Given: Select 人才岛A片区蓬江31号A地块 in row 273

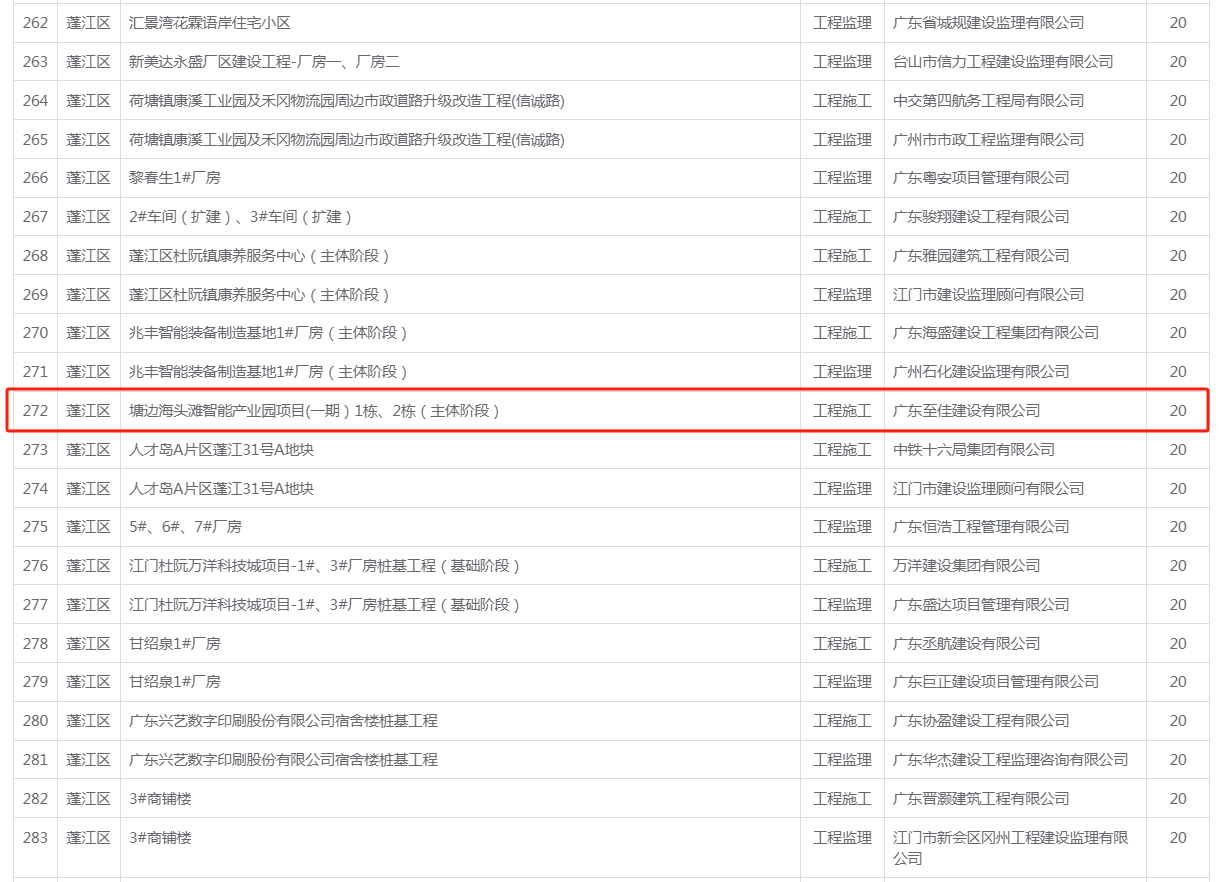Looking at the screenshot, I should pyautogui.click(x=221, y=449).
